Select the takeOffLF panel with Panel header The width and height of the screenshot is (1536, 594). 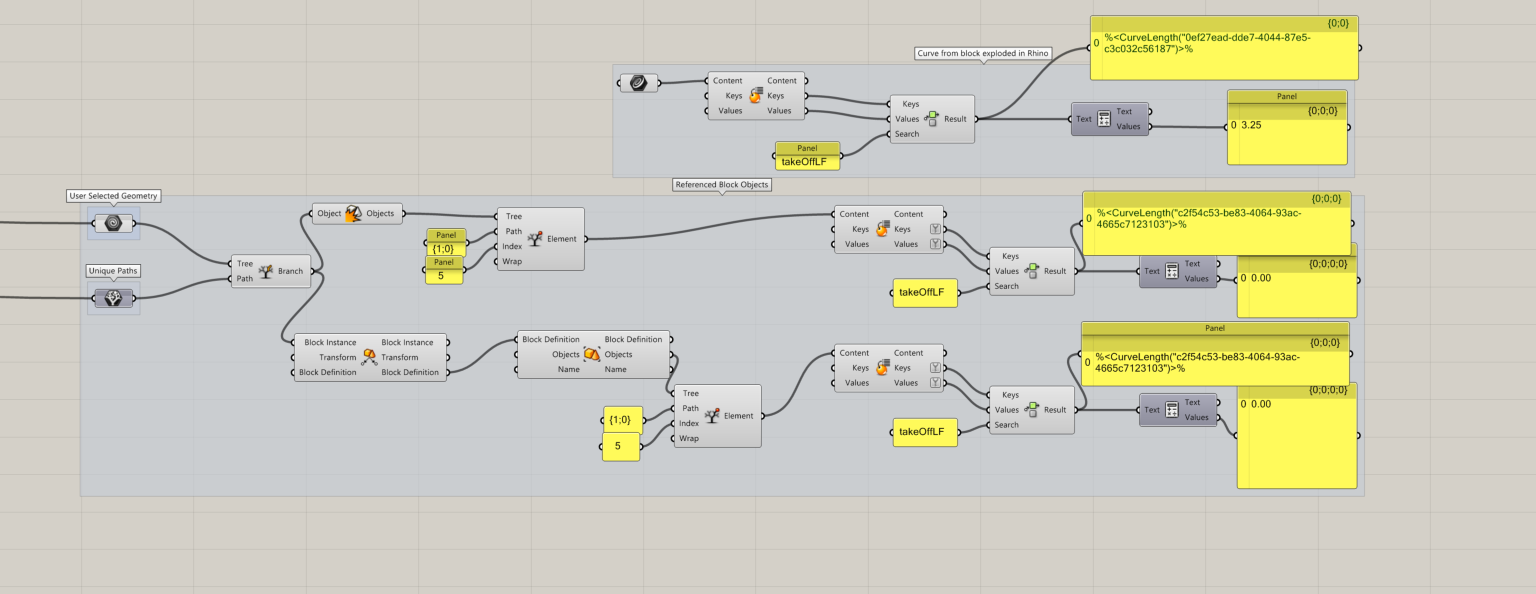click(x=808, y=156)
